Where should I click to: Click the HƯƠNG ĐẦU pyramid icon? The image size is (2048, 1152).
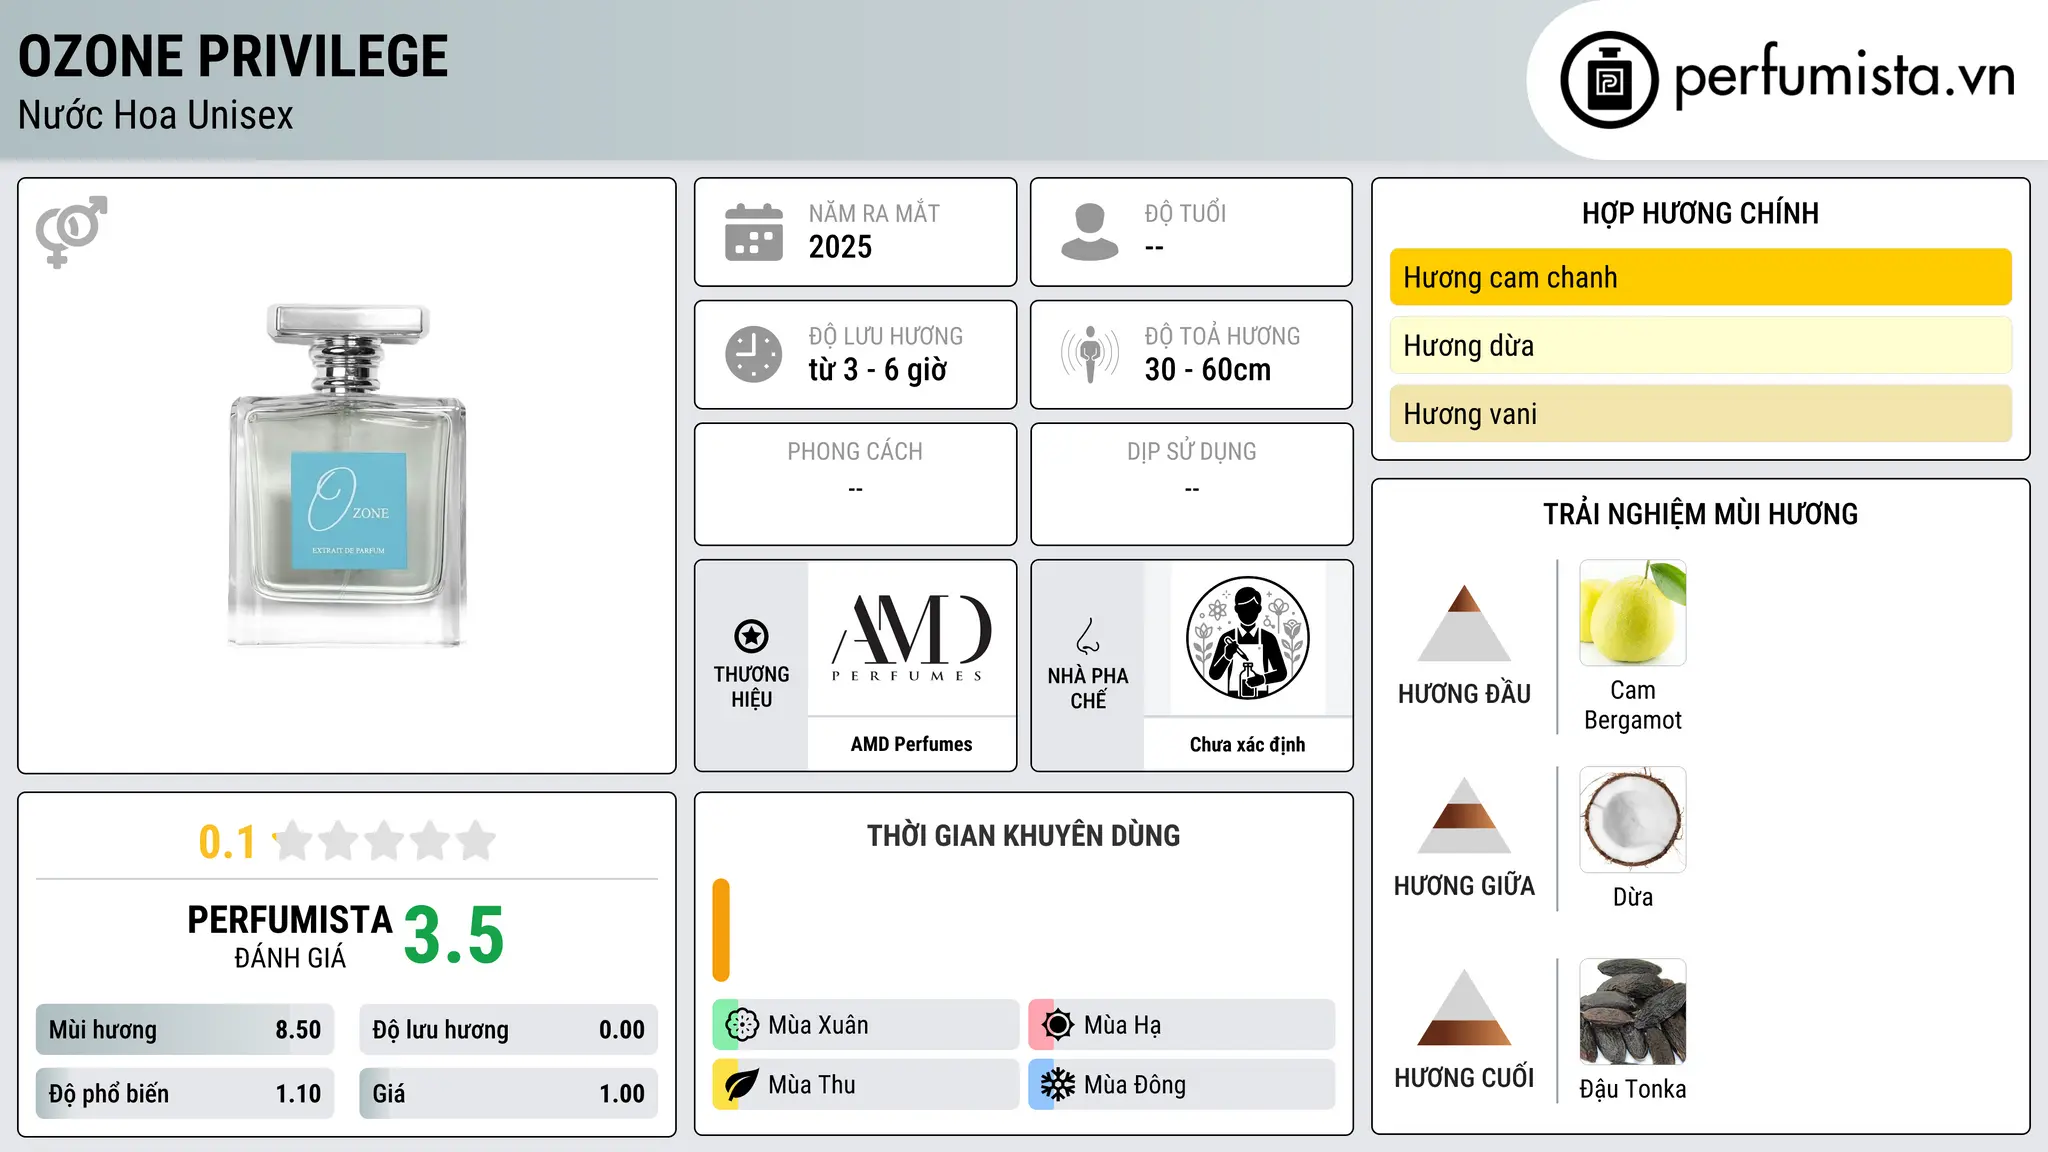coord(1464,623)
